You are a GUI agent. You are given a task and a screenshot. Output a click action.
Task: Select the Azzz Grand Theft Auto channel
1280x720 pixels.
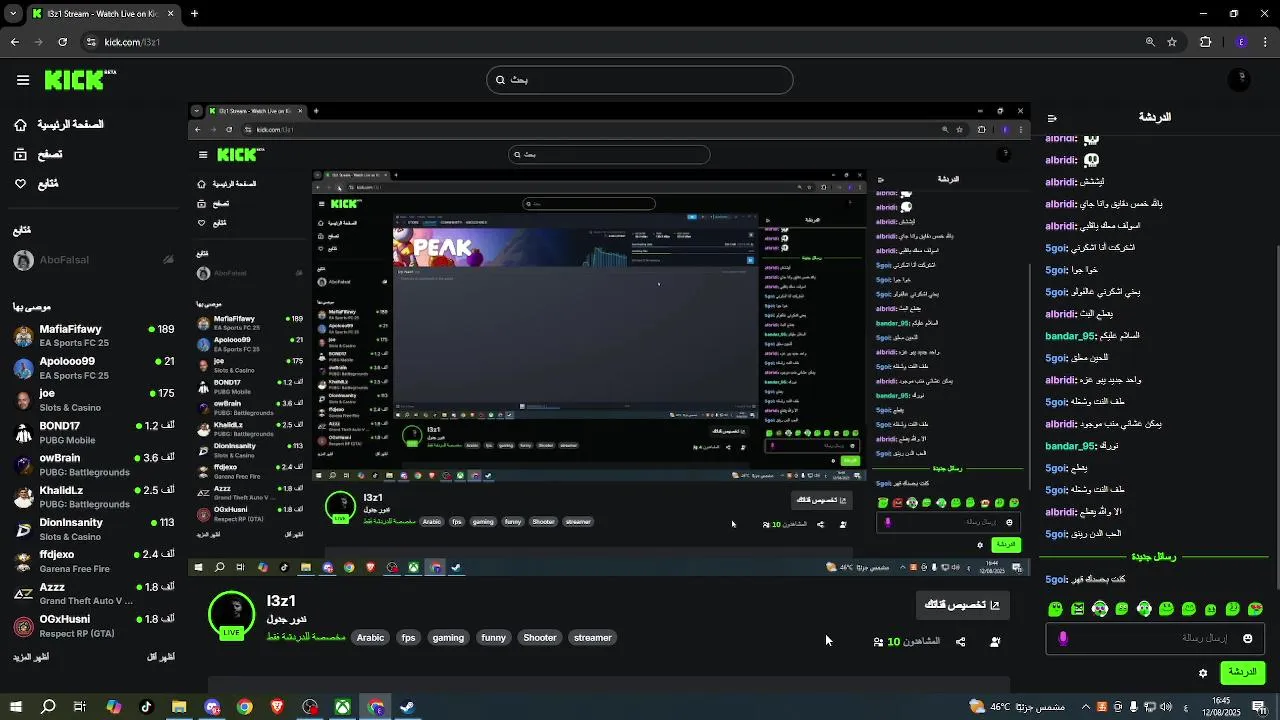point(94,594)
